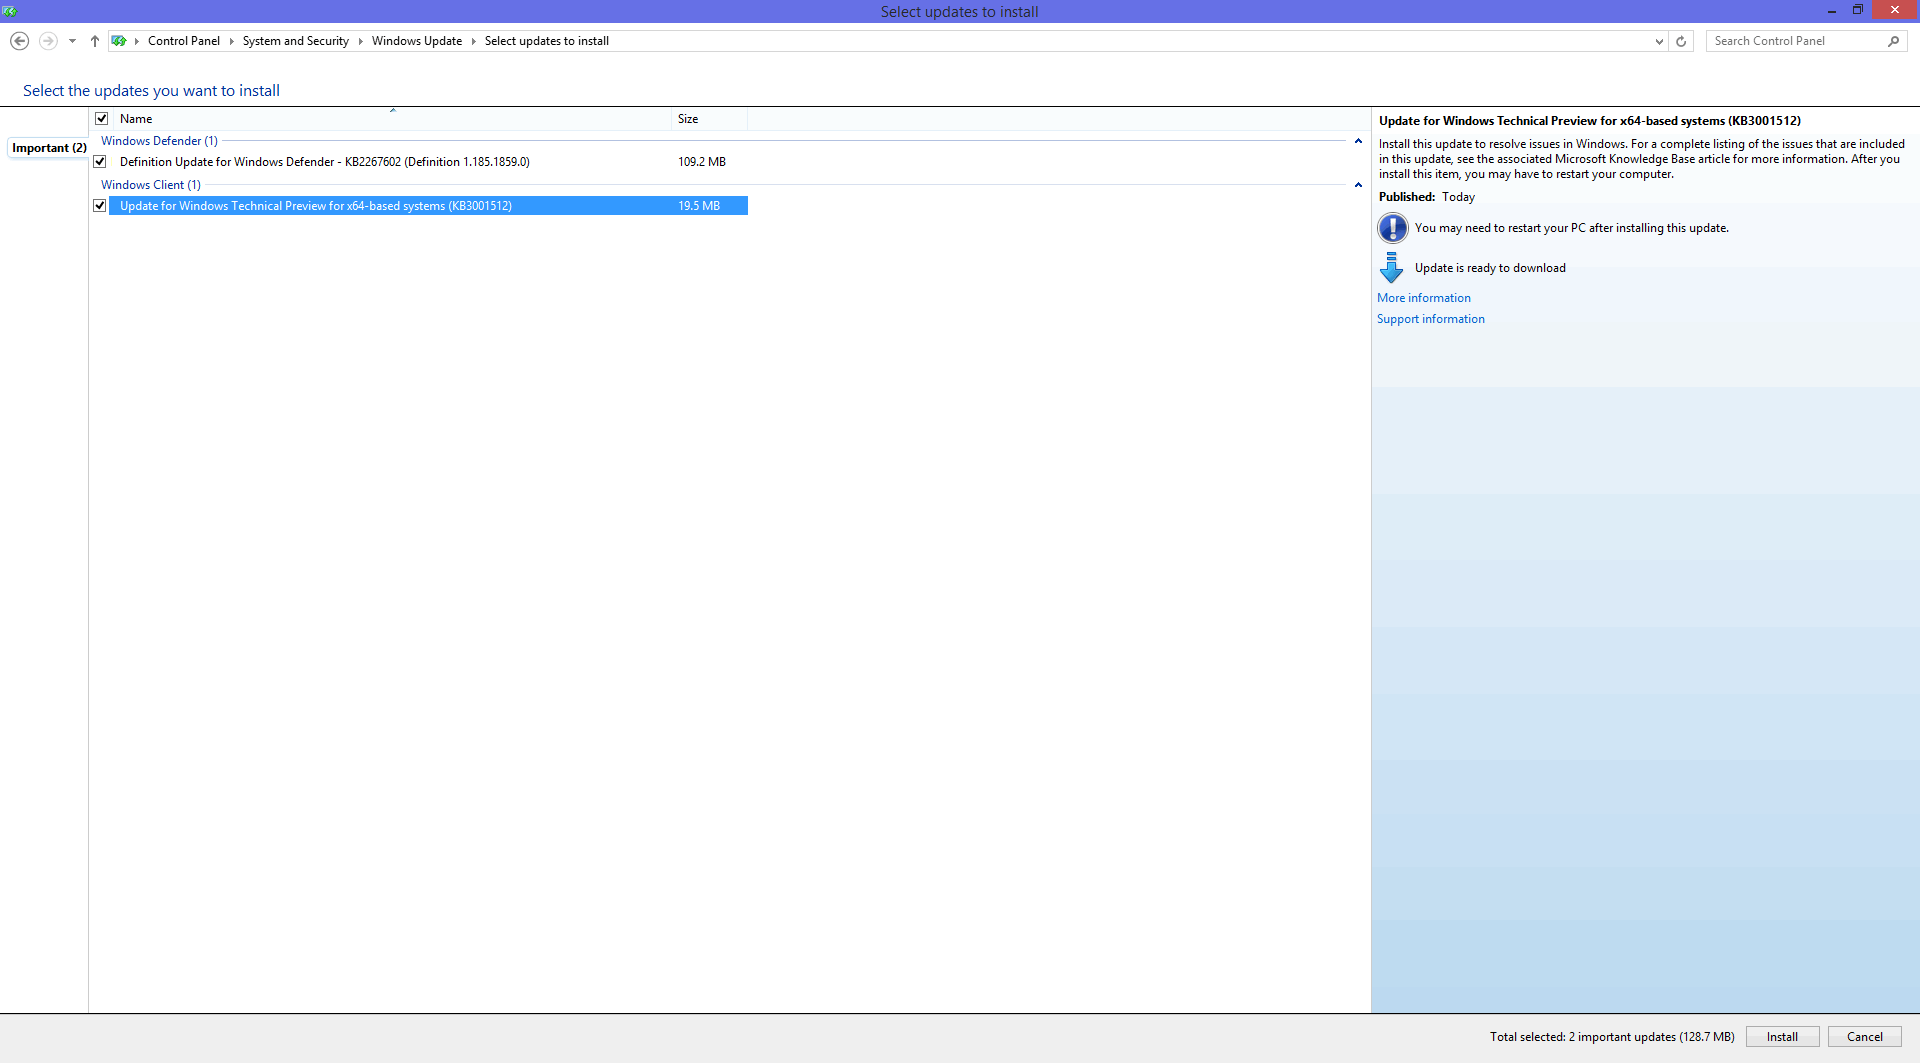Click the search magnifier icon
Viewport: 1920px width, 1063px height.
click(x=1893, y=41)
